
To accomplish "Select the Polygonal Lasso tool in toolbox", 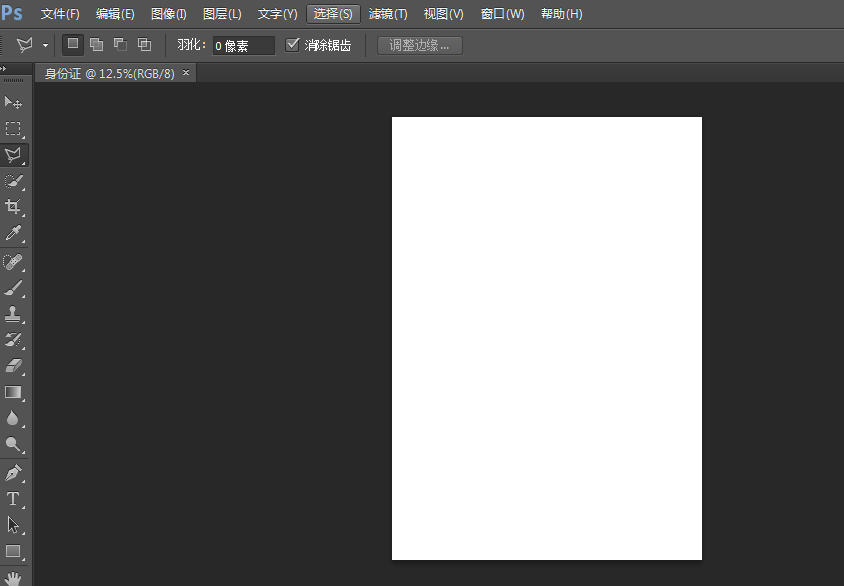I will click(x=13, y=155).
